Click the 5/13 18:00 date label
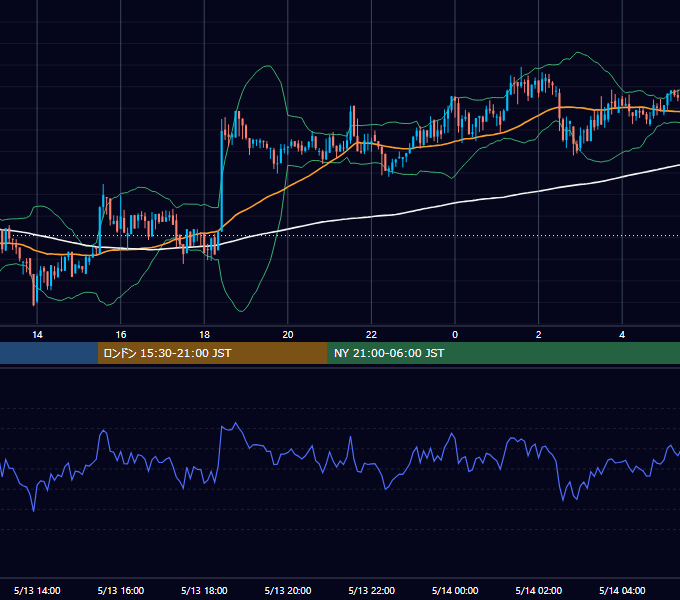Screen dimensions: 680x600 204,590
